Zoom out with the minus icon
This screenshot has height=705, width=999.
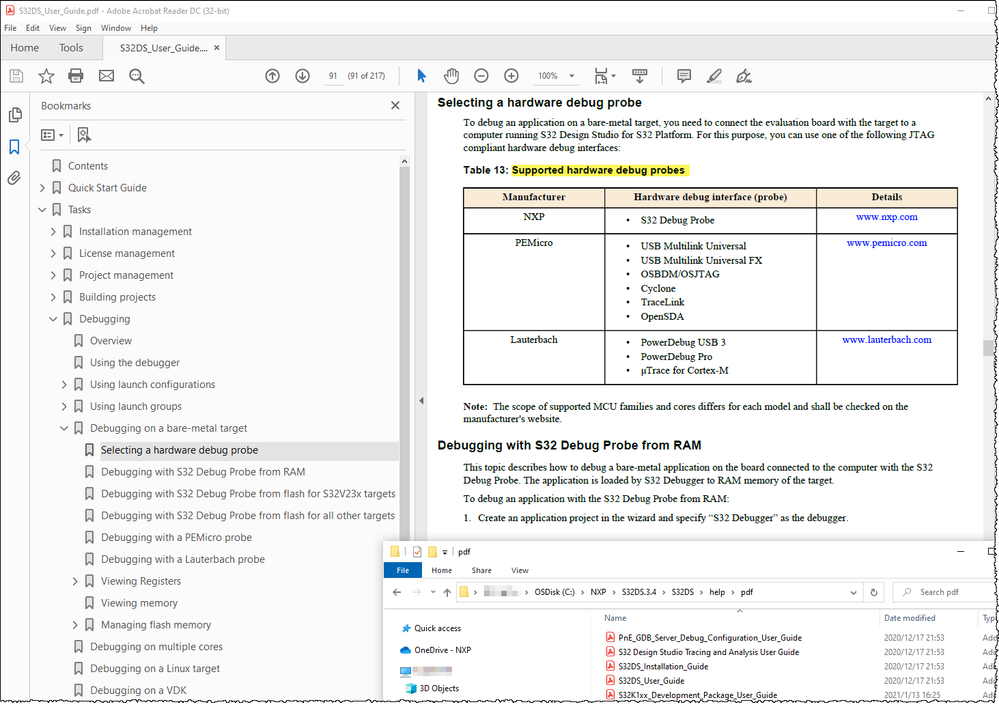coord(481,76)
